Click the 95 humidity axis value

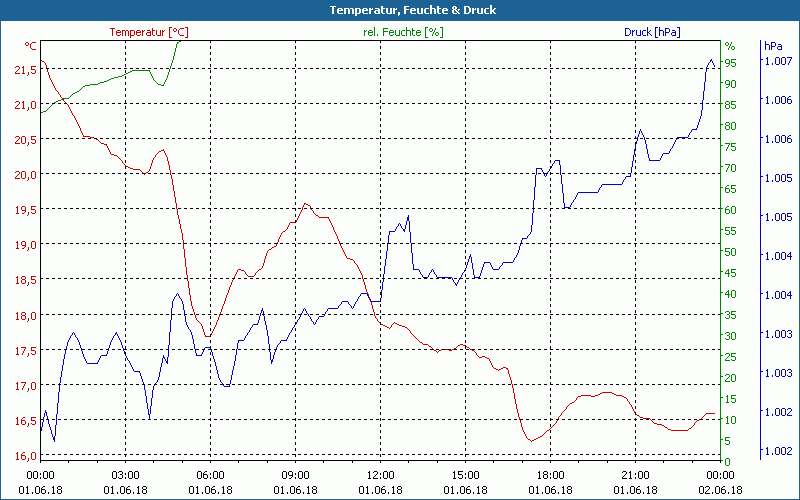click(x=731, y=63)
